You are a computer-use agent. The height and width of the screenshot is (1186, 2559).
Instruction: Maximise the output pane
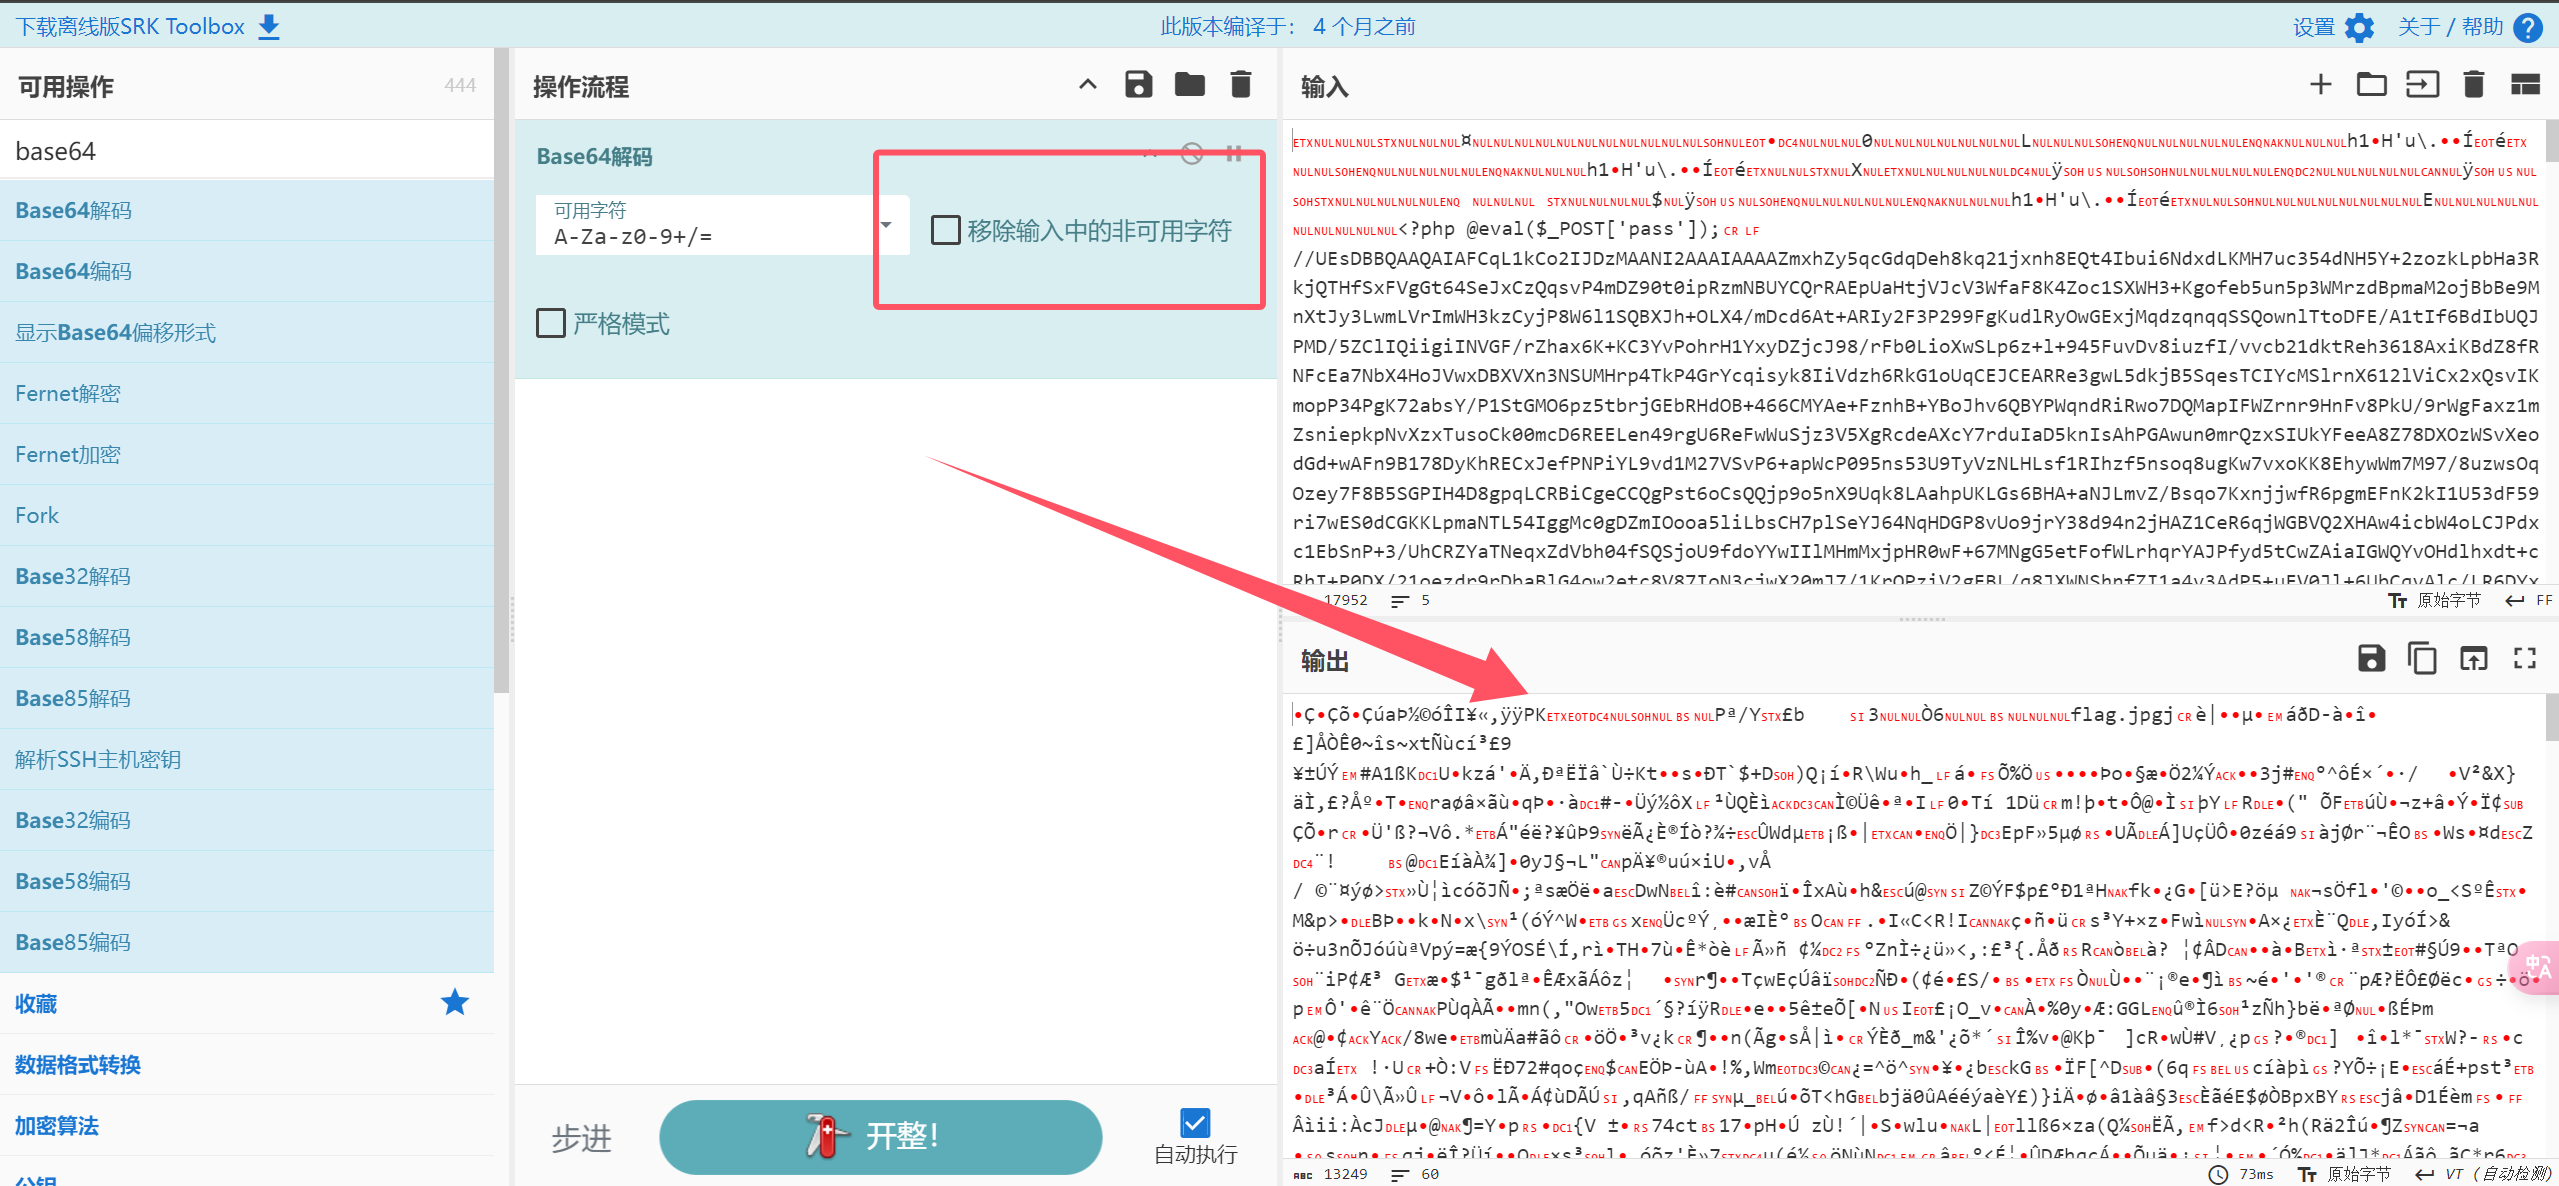(x=2524, y=659)
